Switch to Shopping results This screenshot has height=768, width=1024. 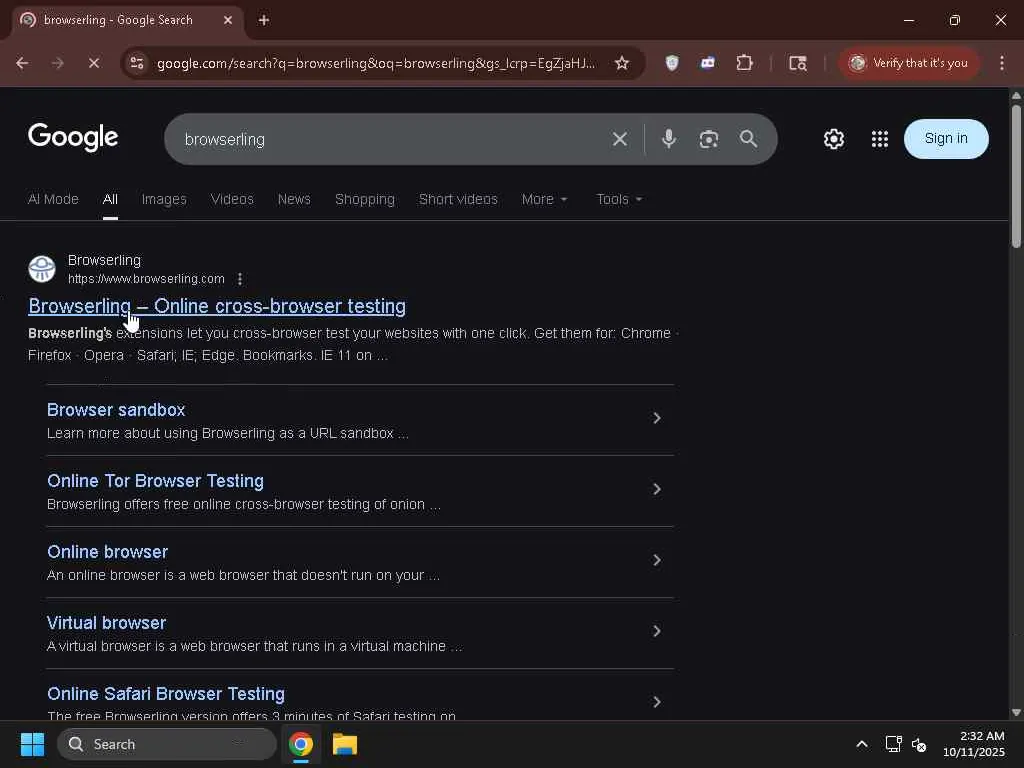364,199
